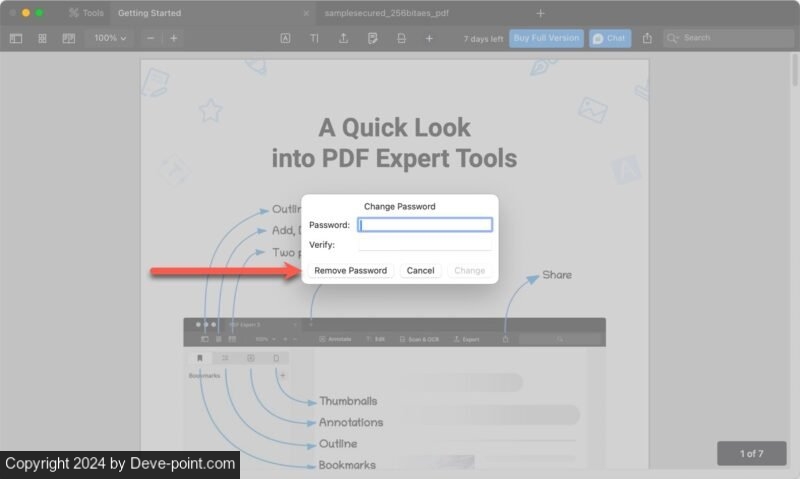Image resolution: width=800 pixels, height=479 pixels.
Task: Add a new tab with plus
Action: [x=541, y=13]
